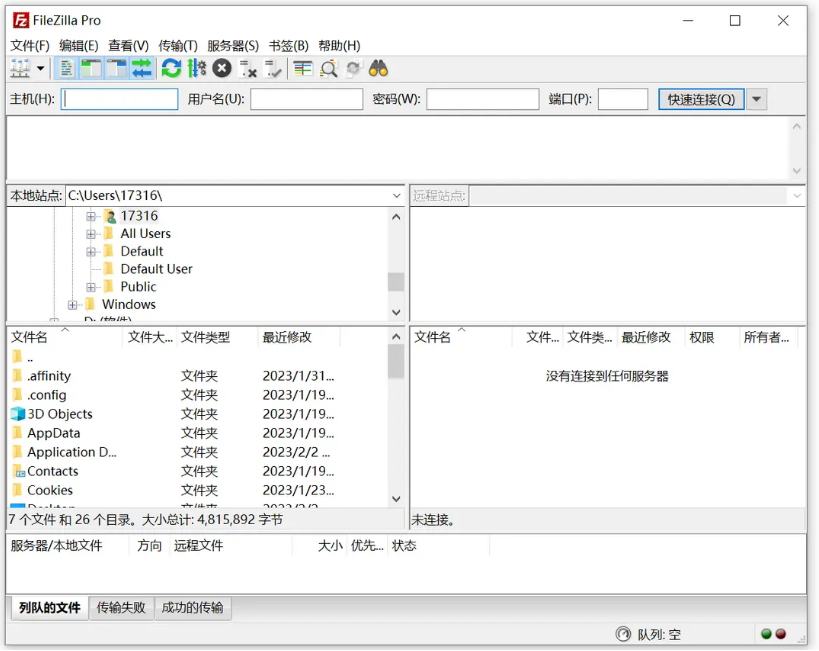Cancel the current operation via toolbar

[x=222, y=68]
